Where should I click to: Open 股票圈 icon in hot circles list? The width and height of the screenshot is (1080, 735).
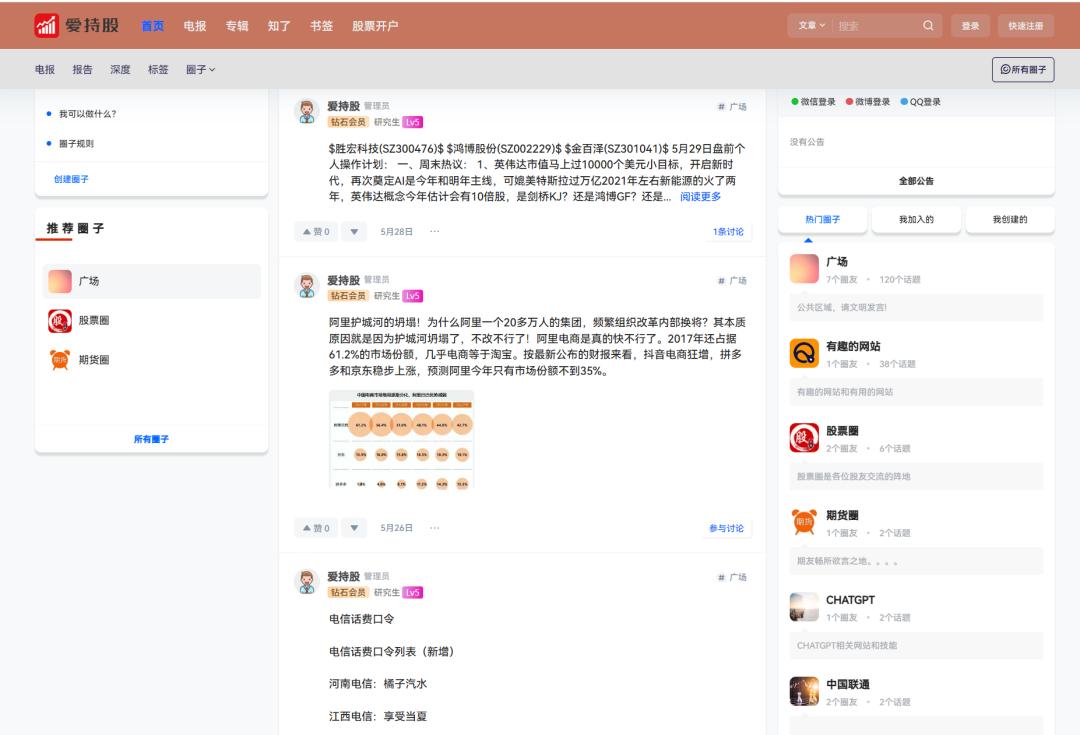tap(804, 438)
